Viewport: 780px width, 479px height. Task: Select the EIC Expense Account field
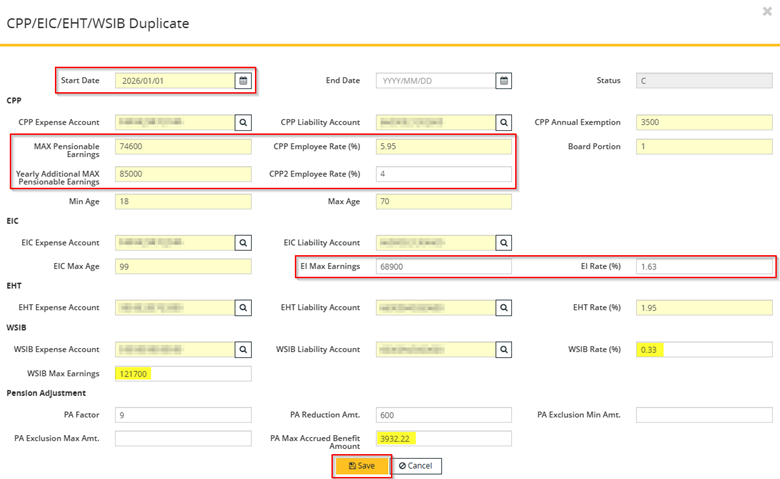(x=175, y=243)
